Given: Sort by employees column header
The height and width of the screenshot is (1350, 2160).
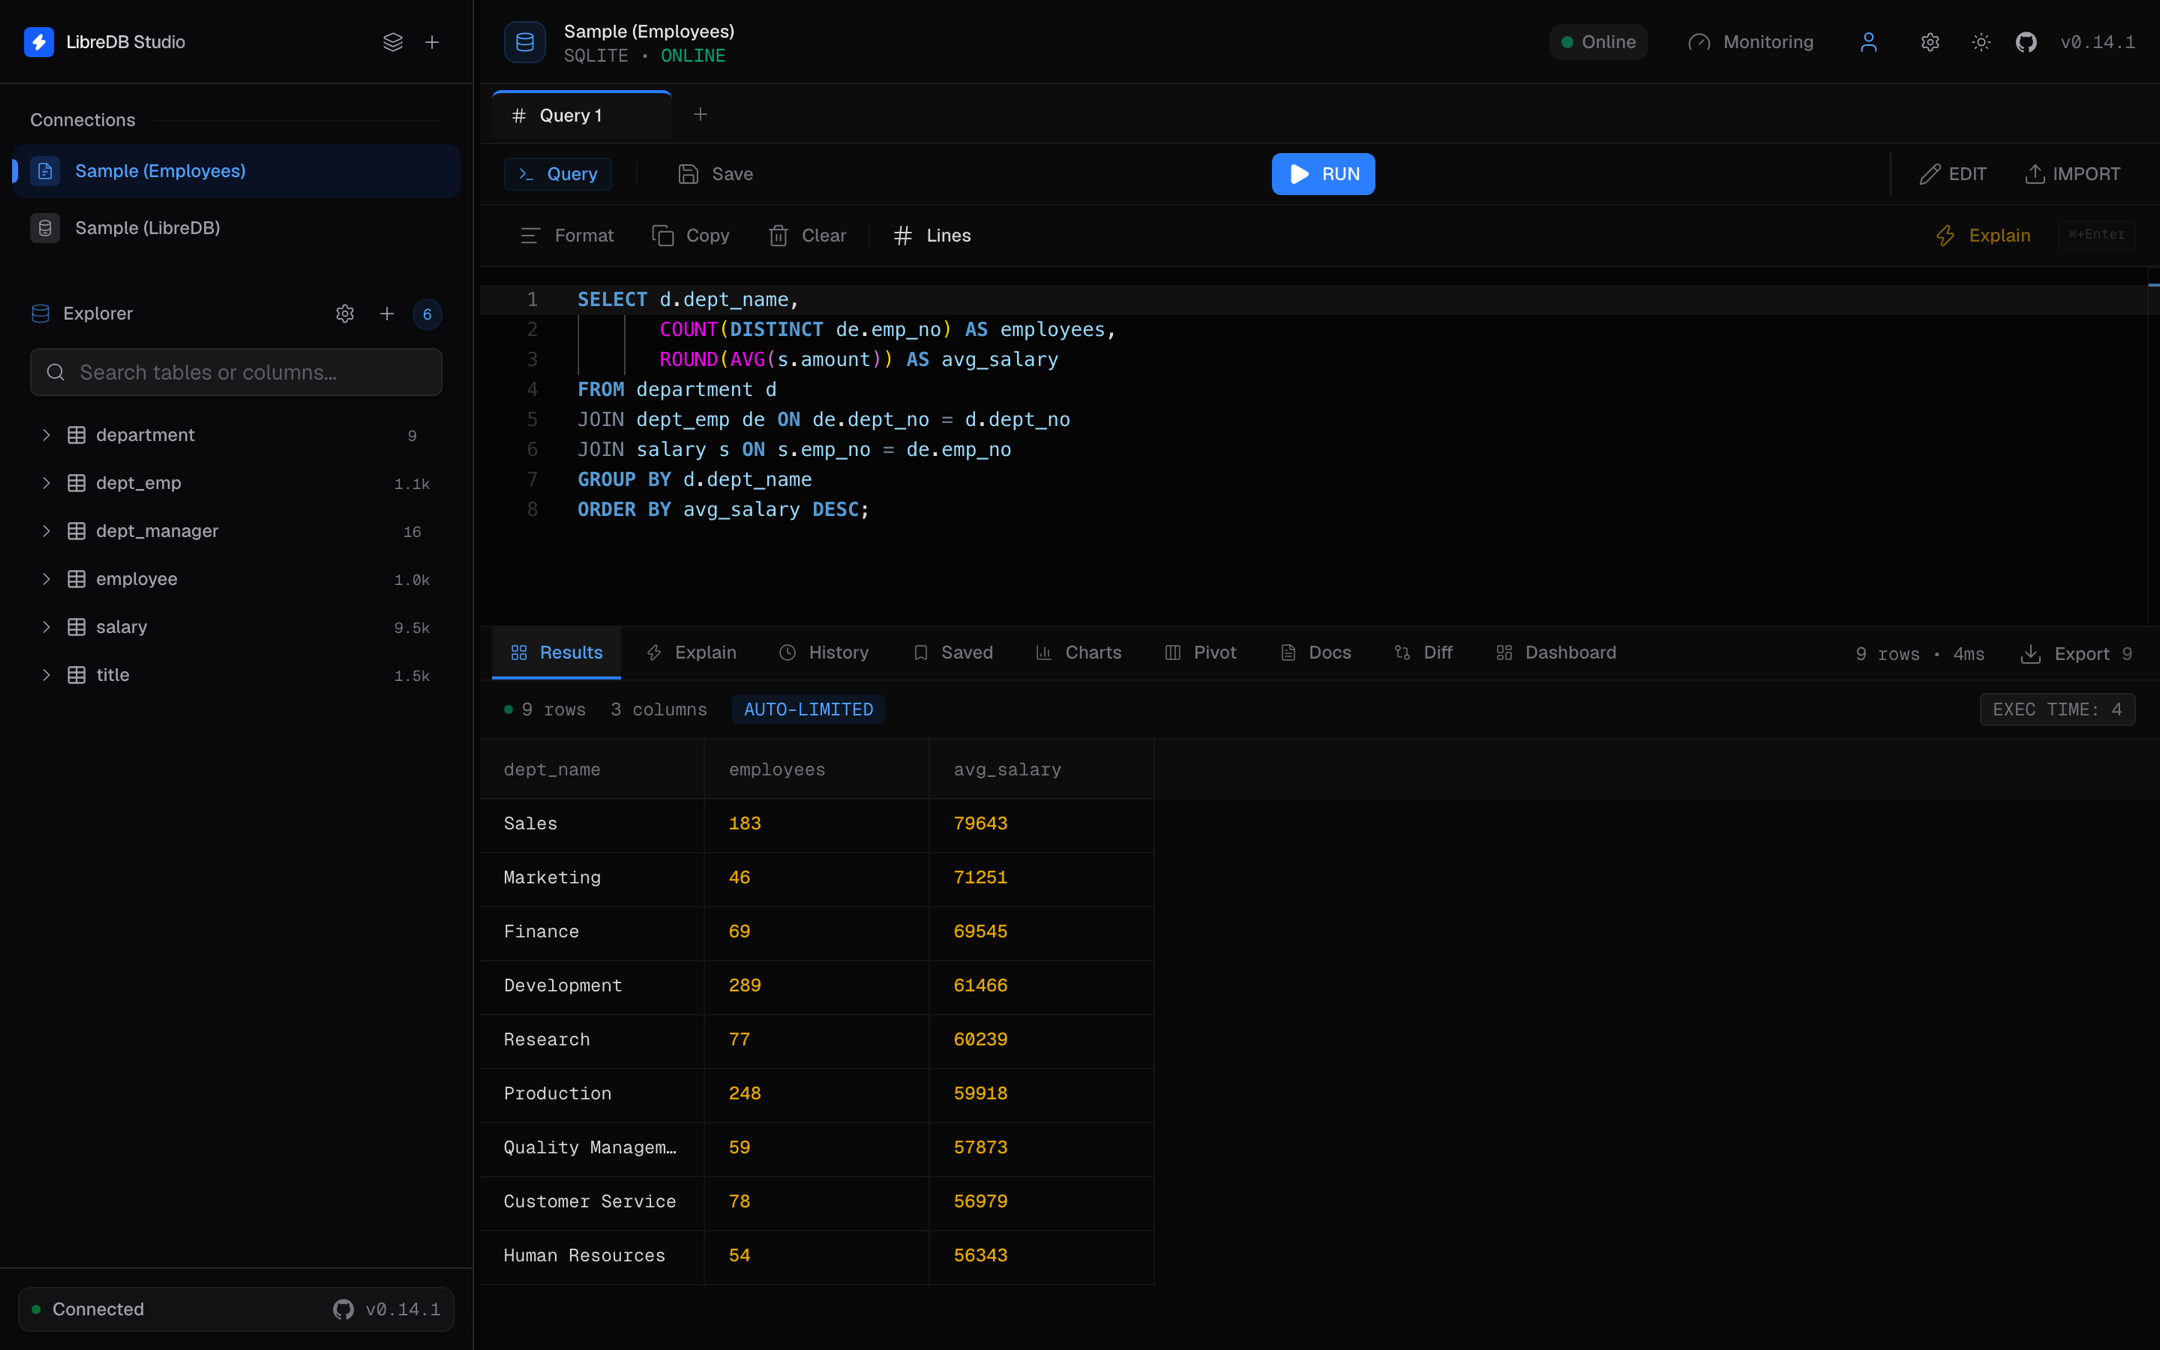Looking at the screenshot, I should (x=817, y=769).
